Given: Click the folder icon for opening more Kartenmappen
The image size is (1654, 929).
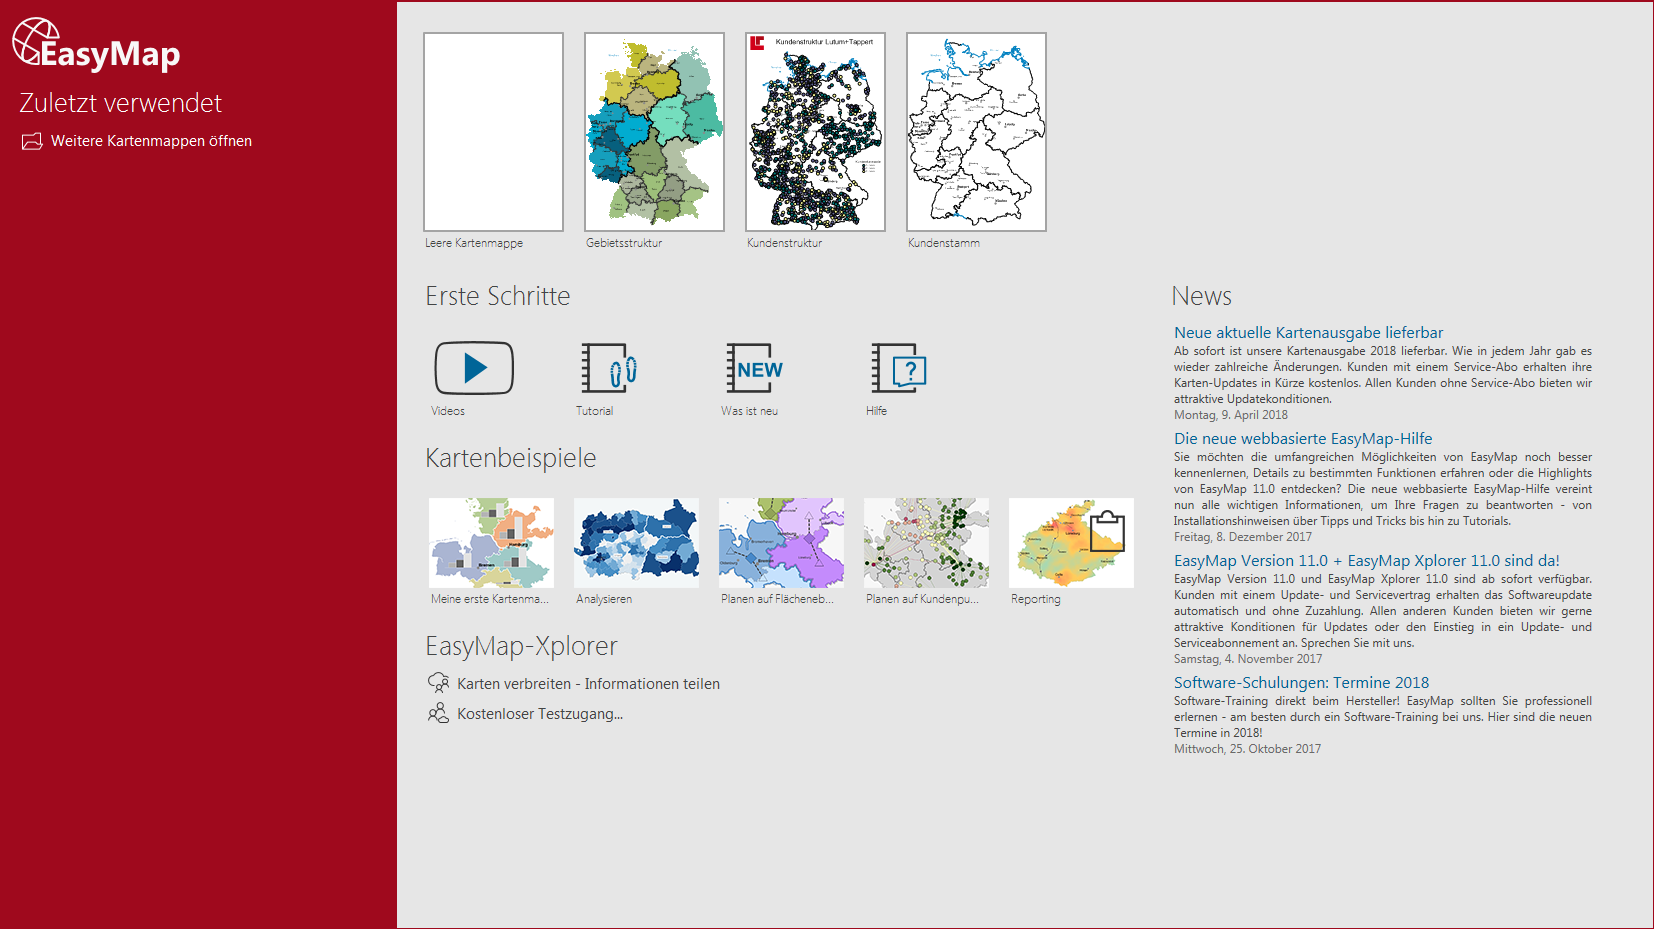Looking at the screenshot, I should point(32,141).
